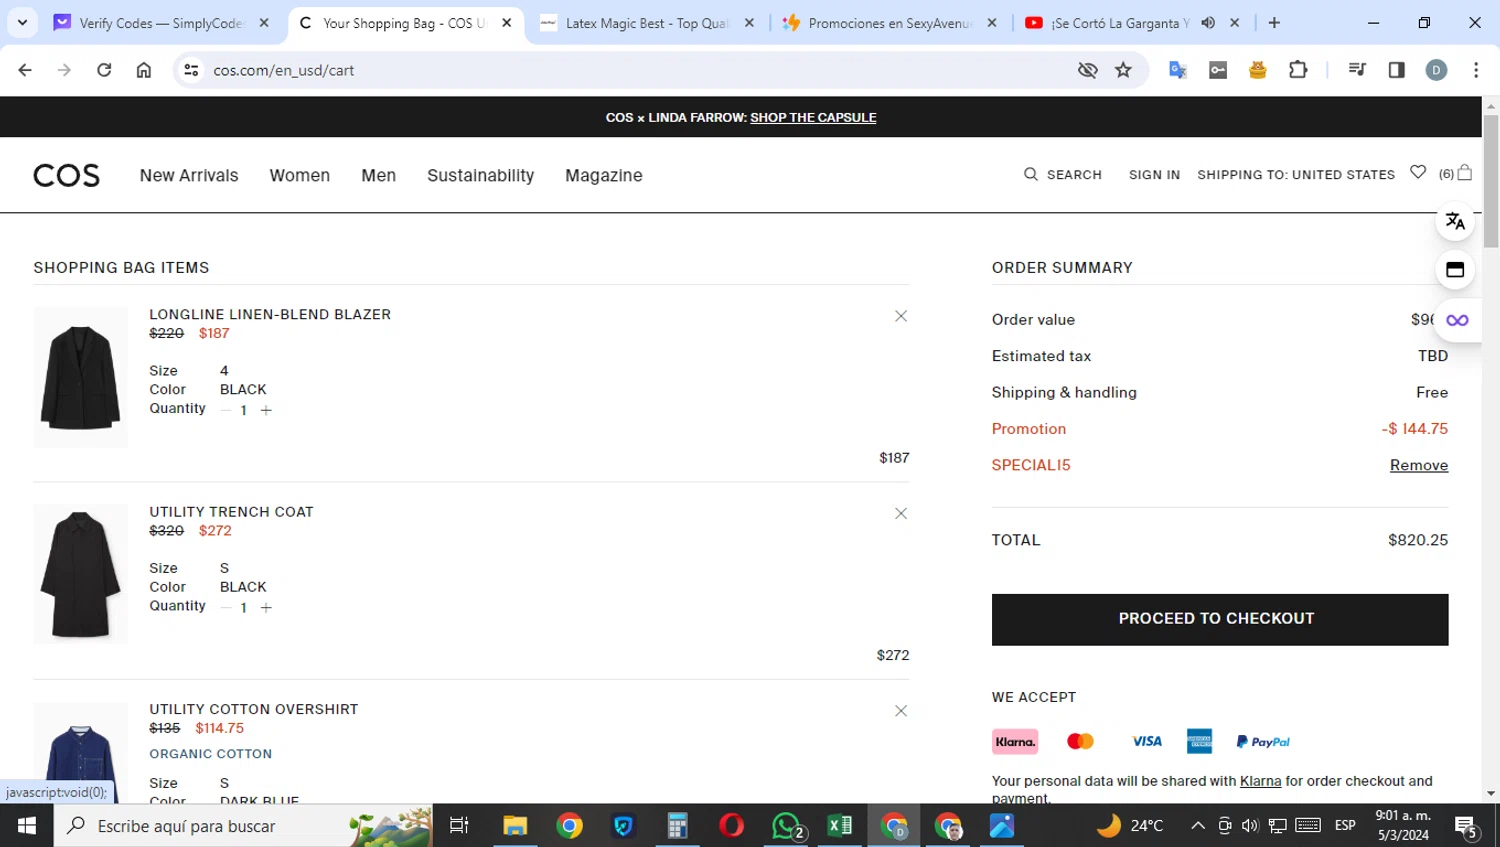Switch to Promociones en SexyAvenue tab

pos(889,23)
